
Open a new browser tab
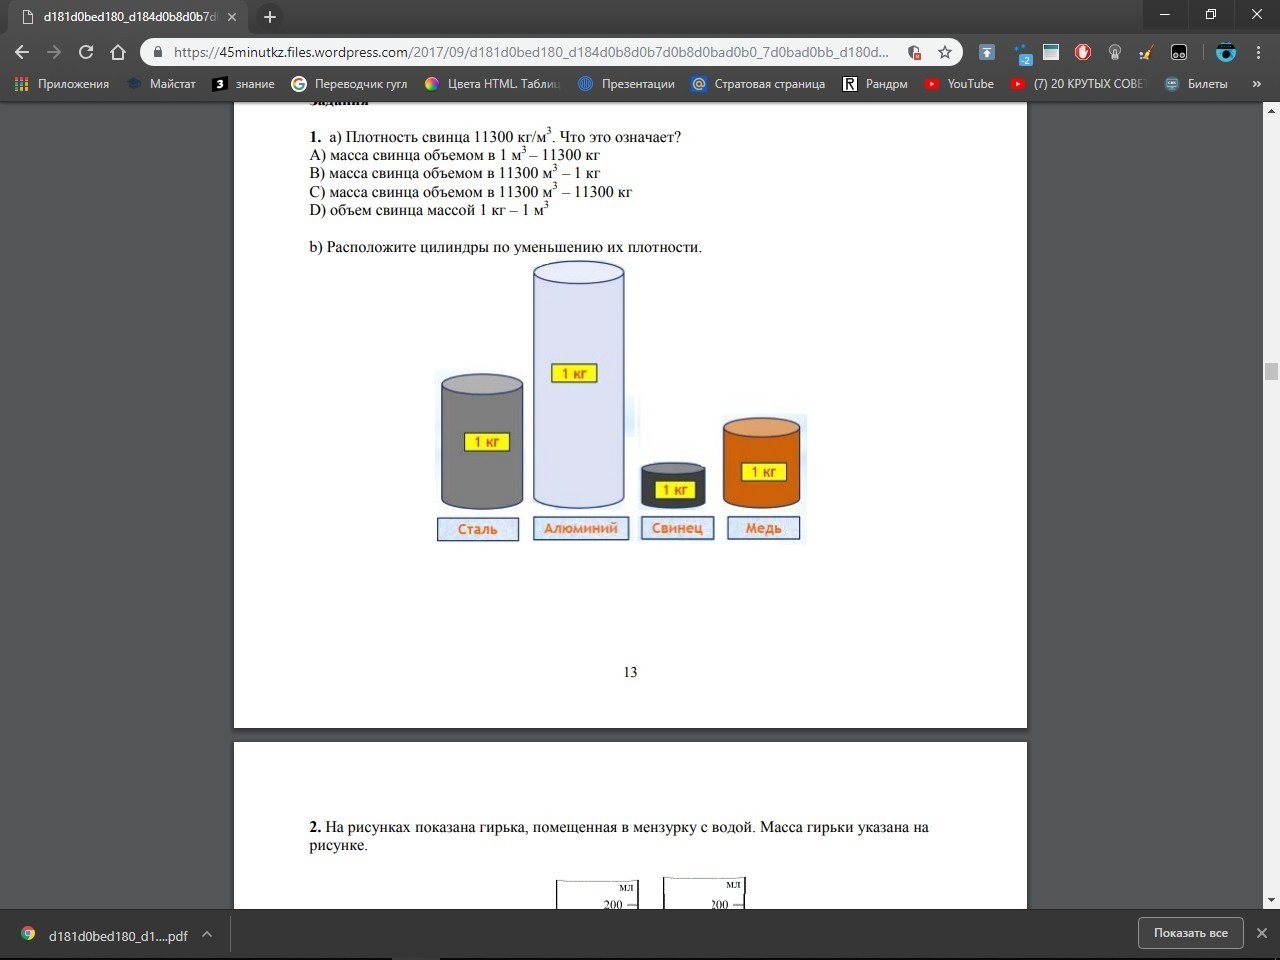(269, 16)
